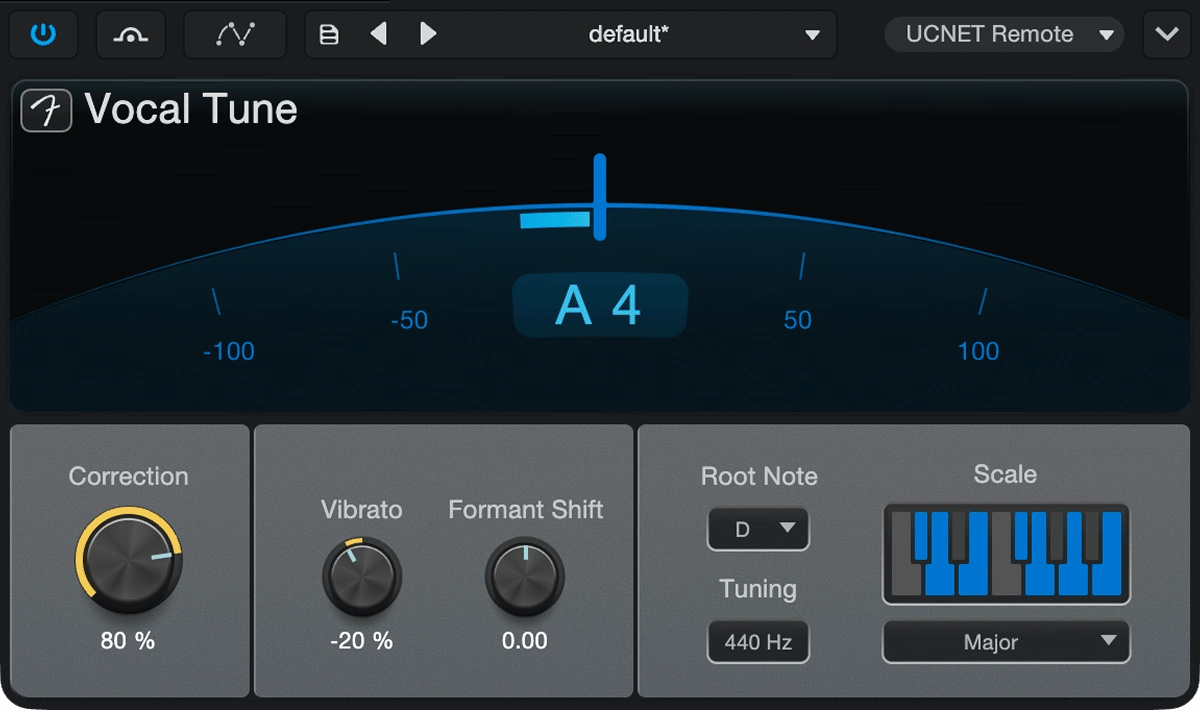Go to next preset arrow
The image size is (1200, 710).
pyautogui.click(x=428, y=34)
